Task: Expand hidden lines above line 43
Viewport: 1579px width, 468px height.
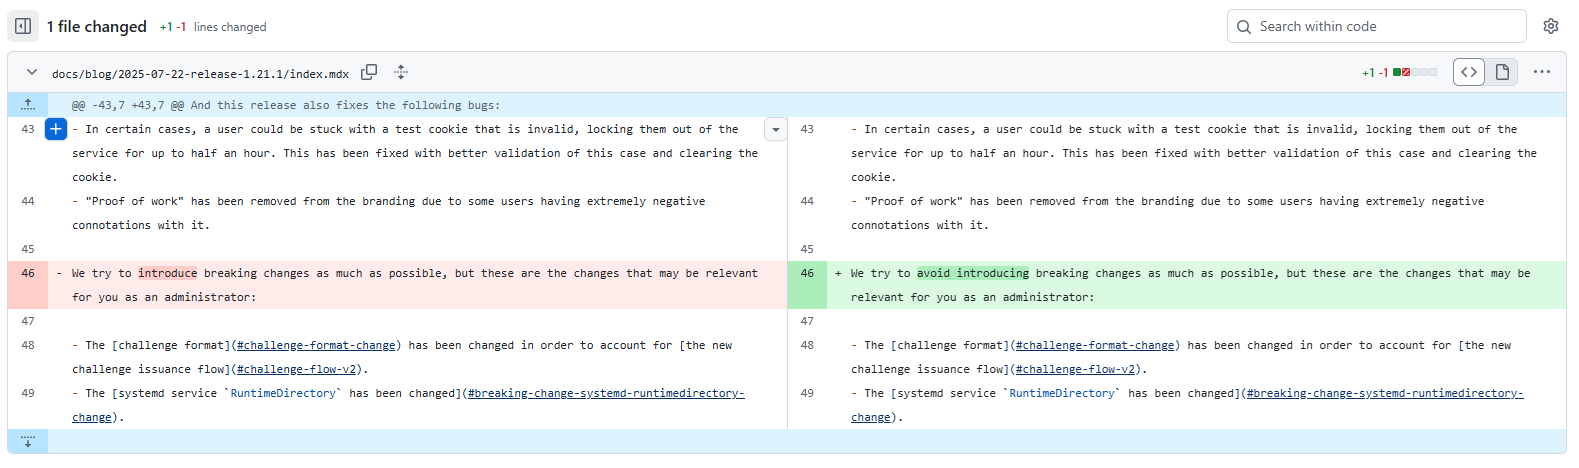Action: [x=28, y=105]
